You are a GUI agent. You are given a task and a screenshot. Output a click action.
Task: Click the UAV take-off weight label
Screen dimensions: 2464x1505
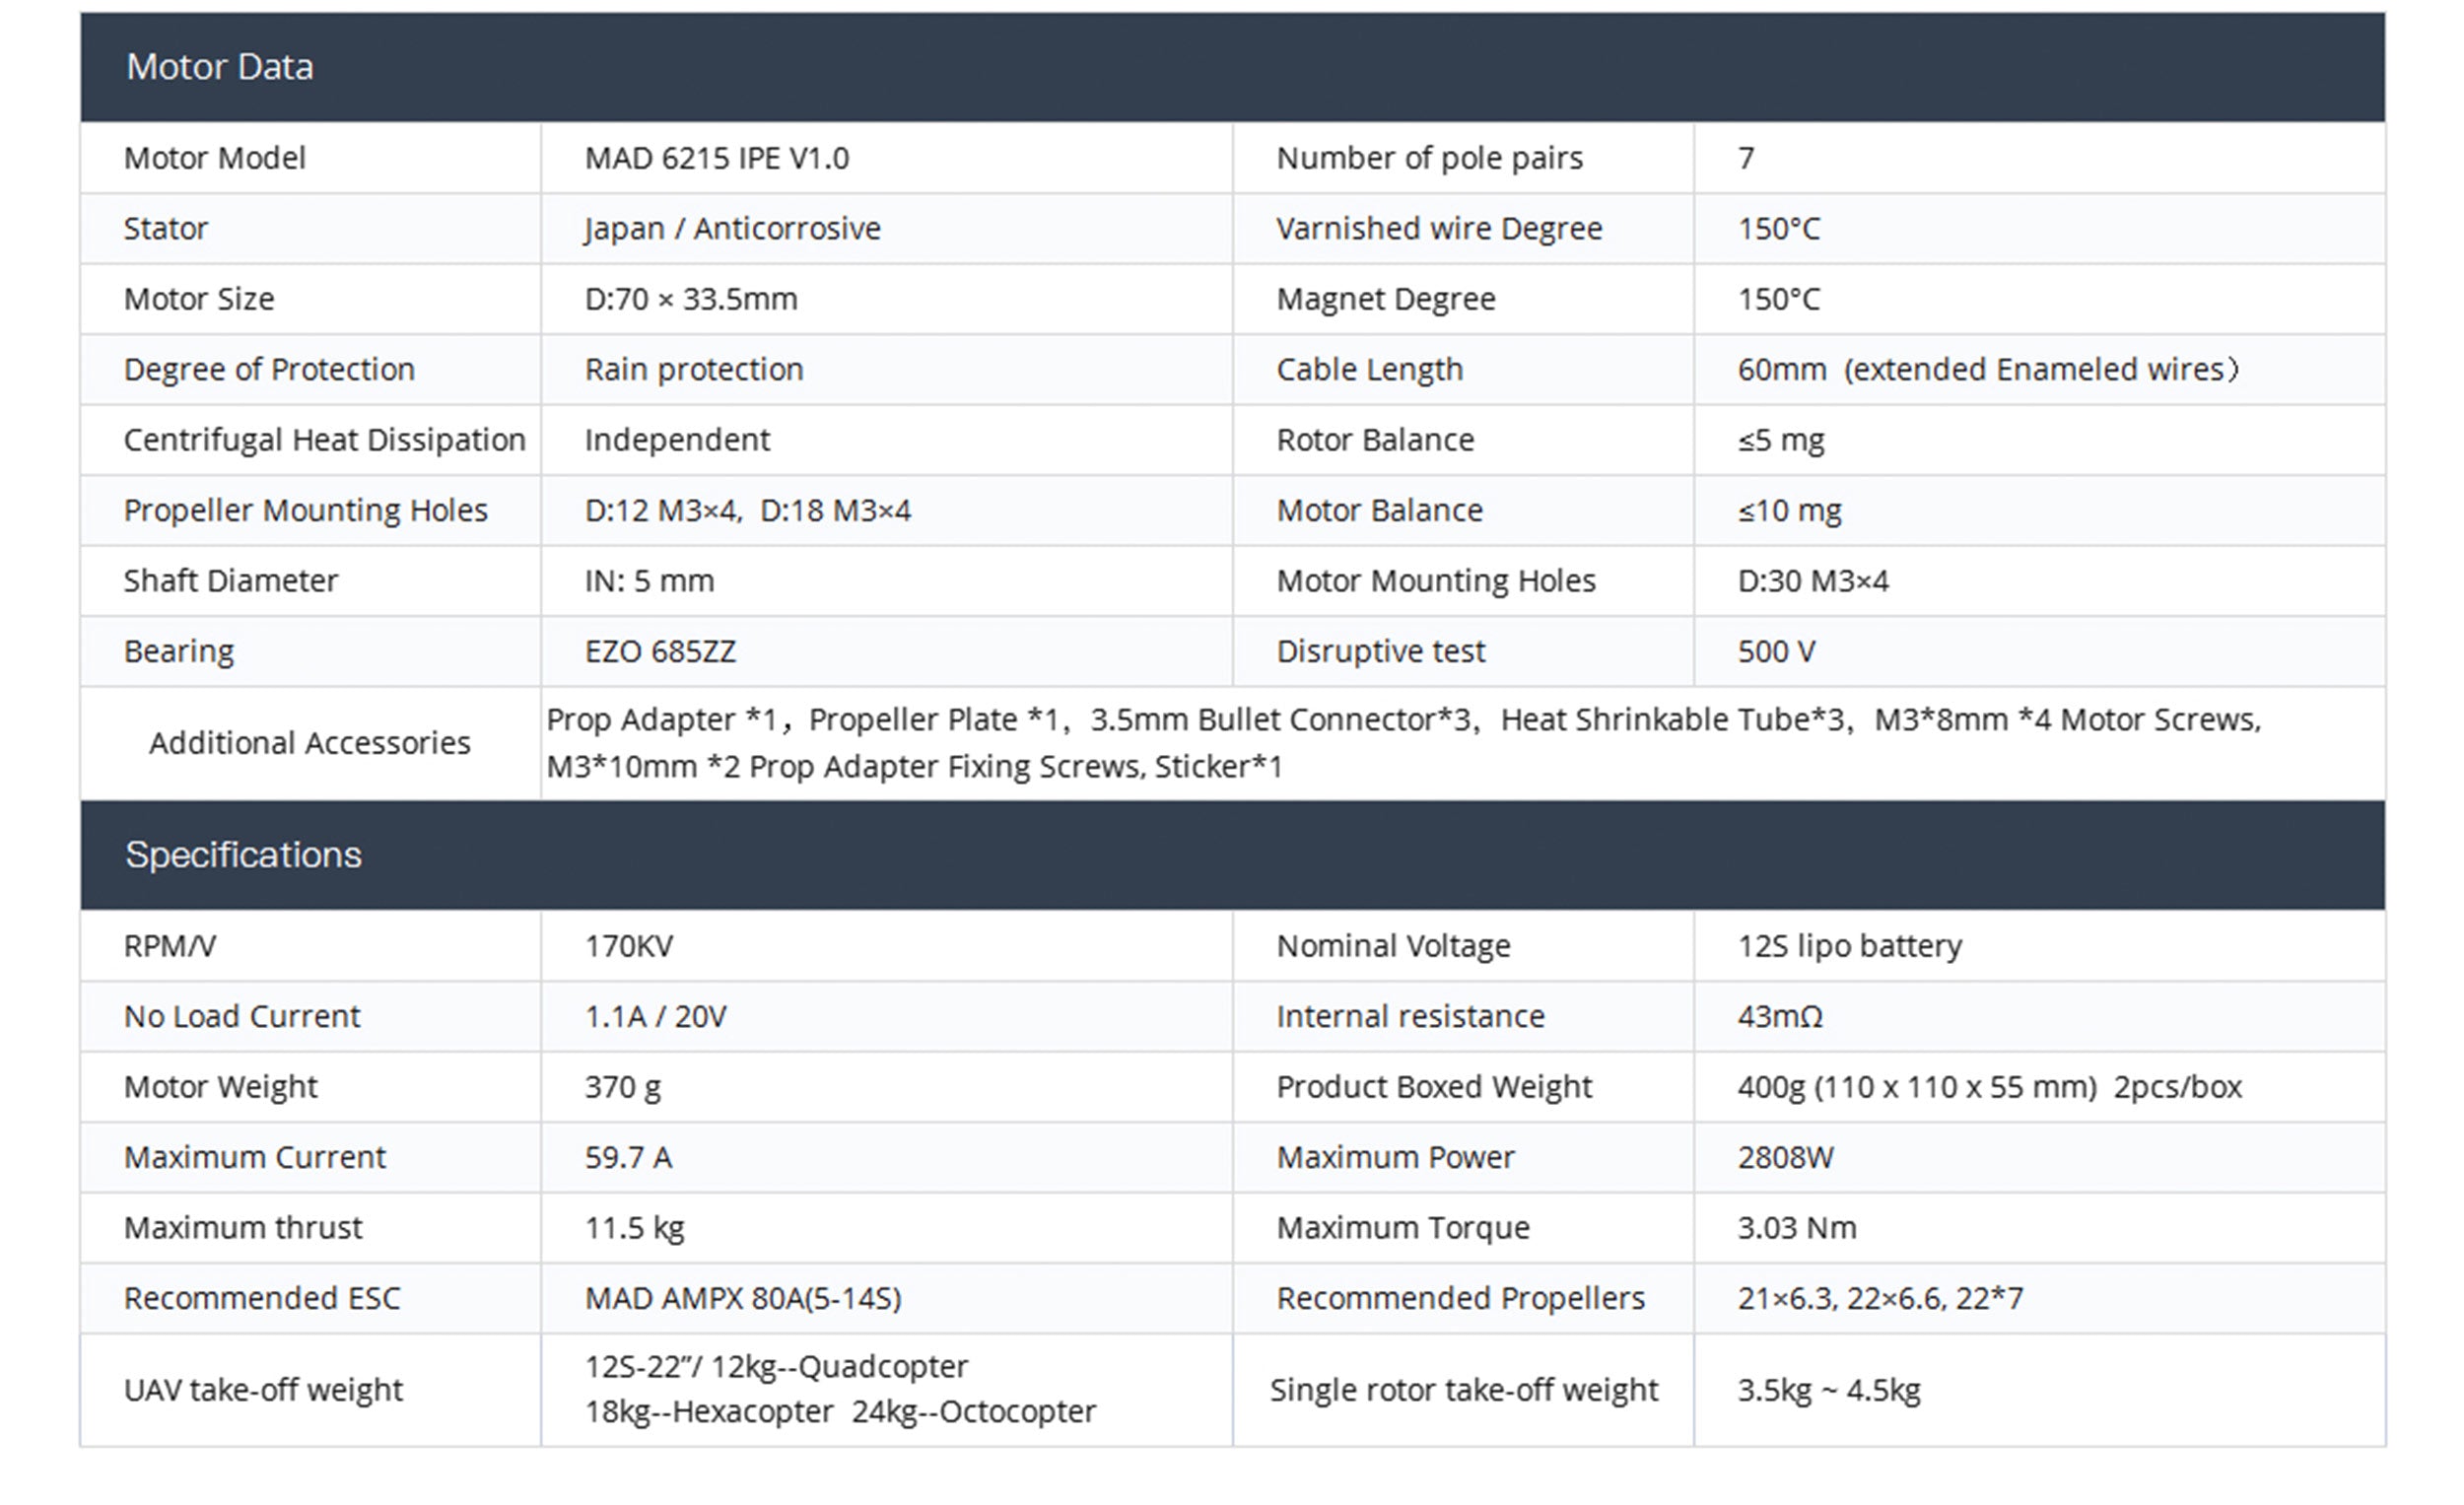[263, 1390]
